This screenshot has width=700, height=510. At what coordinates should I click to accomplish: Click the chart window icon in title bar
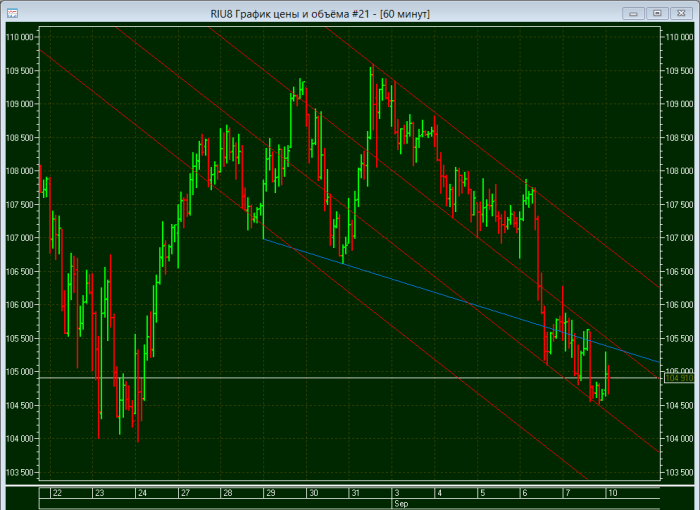12,13
